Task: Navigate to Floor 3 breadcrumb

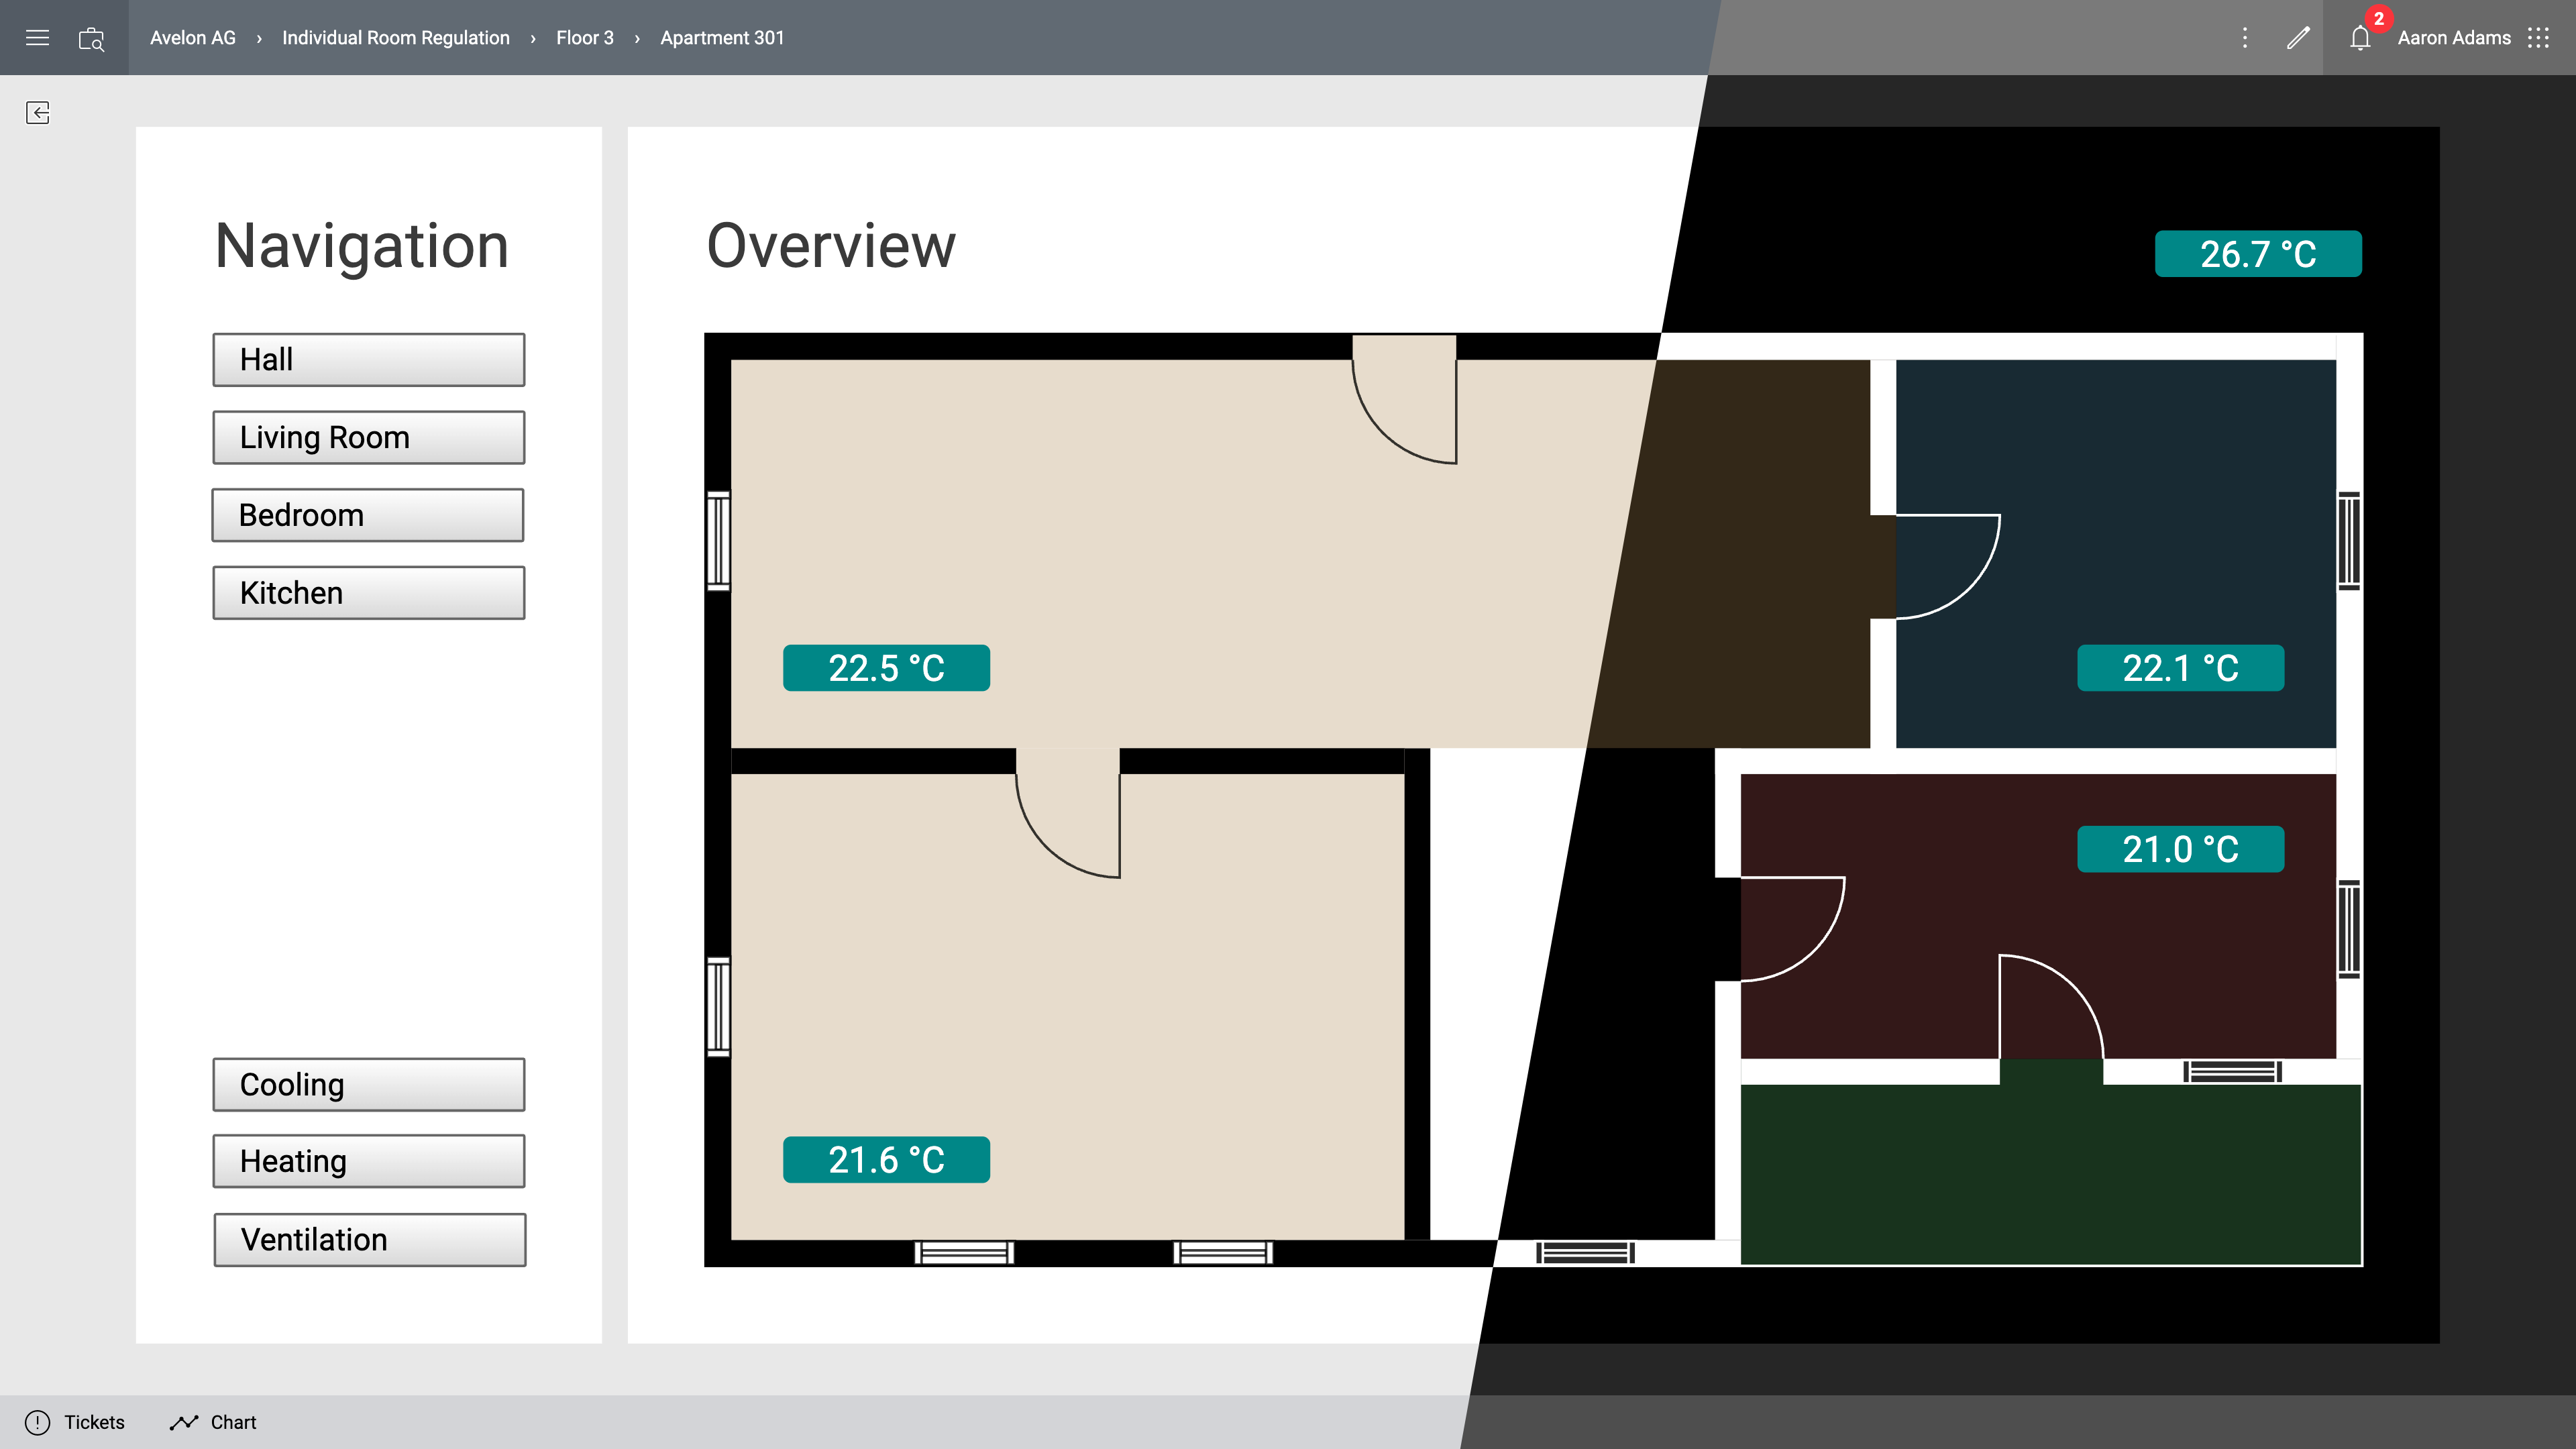Action: click(585, 38)
